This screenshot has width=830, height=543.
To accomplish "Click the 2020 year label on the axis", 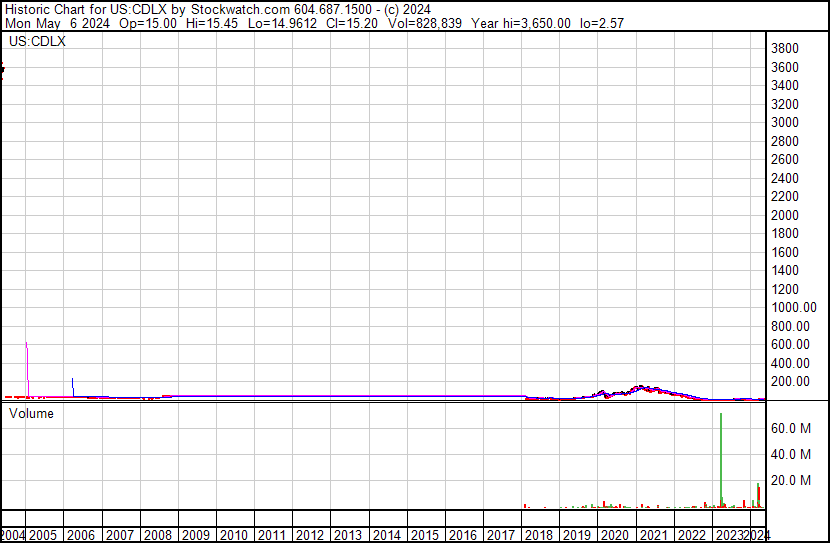I will (x=615, y=535).
